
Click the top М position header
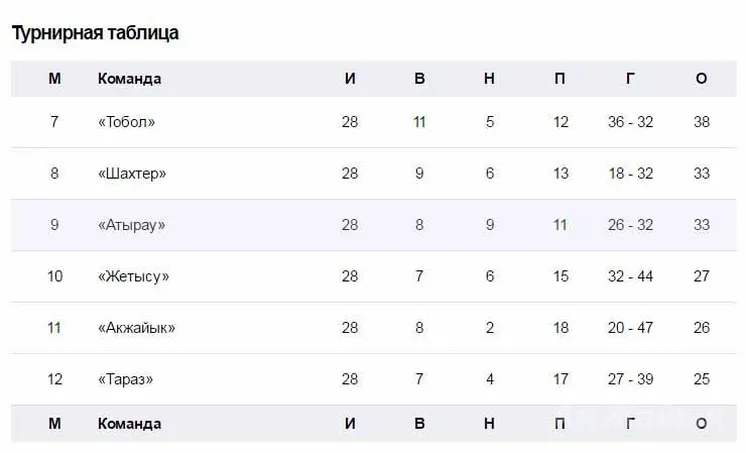(54, 79)
